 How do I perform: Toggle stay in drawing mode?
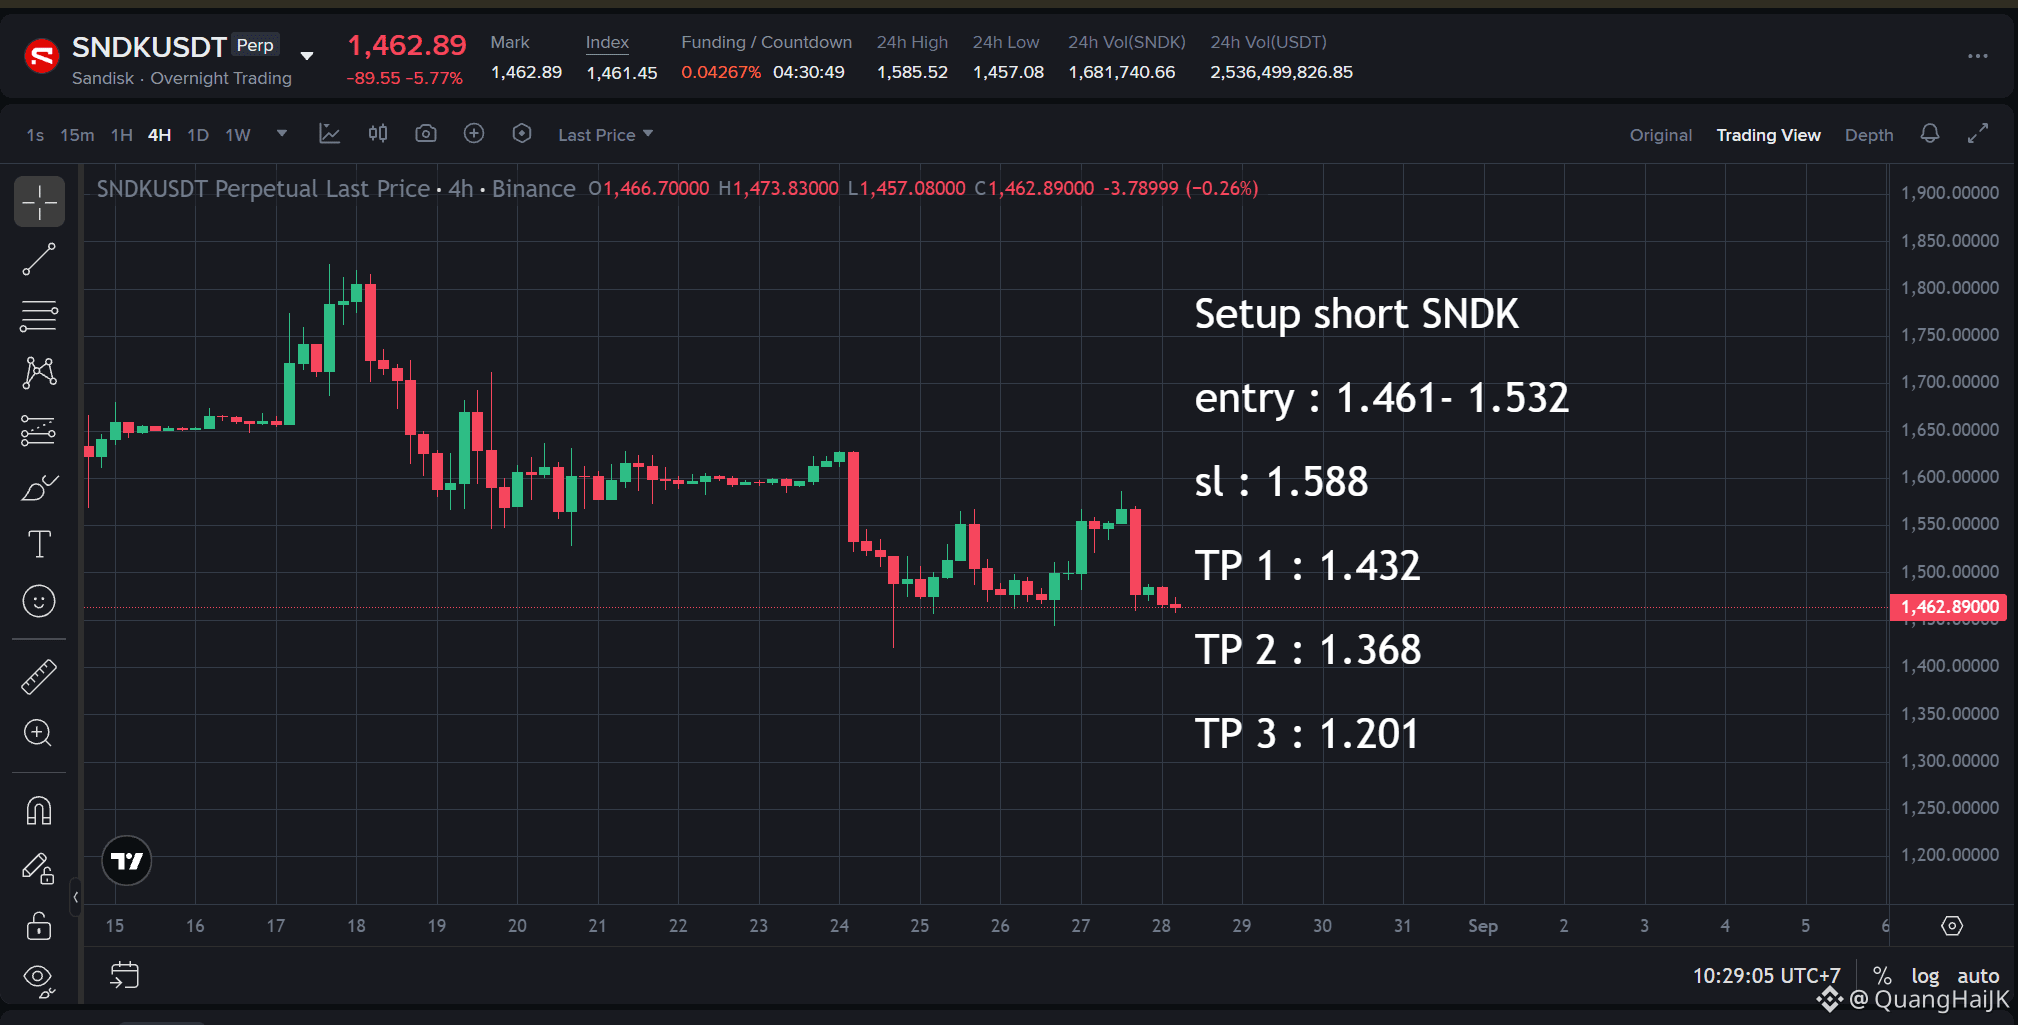point(39,868)
